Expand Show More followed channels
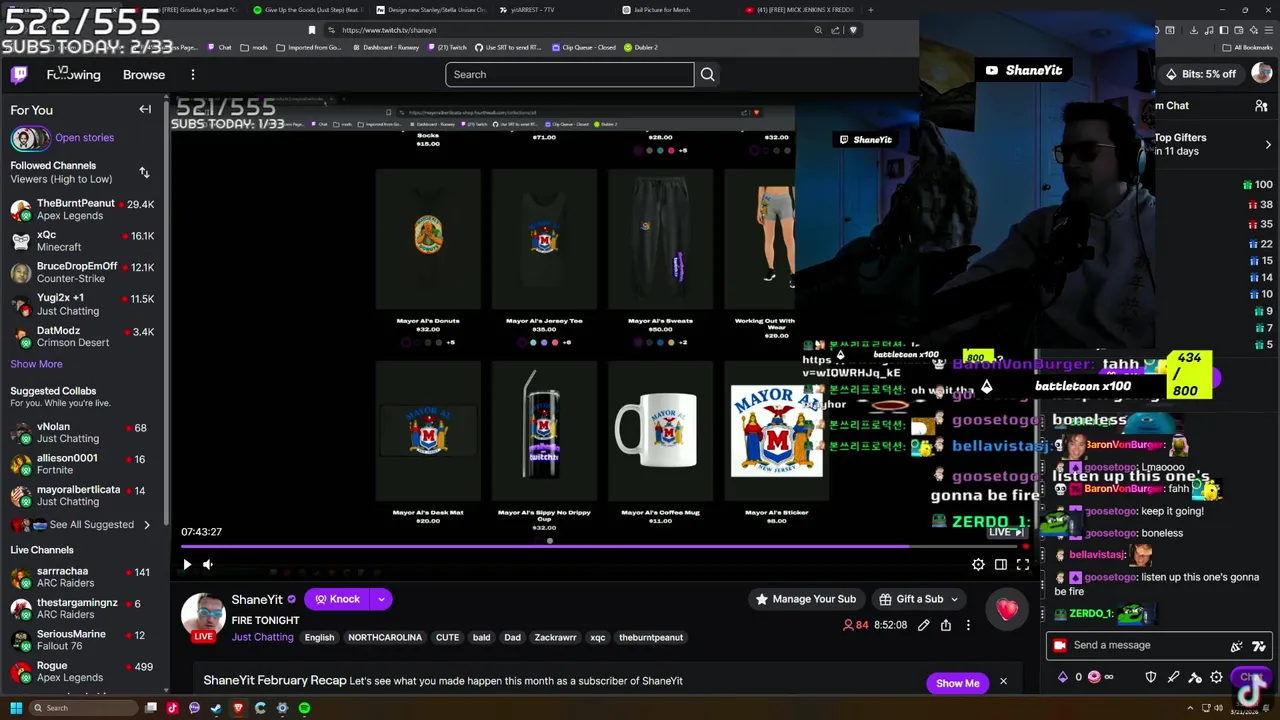This screenshot has height=720, width=1280. click(36, 364)
